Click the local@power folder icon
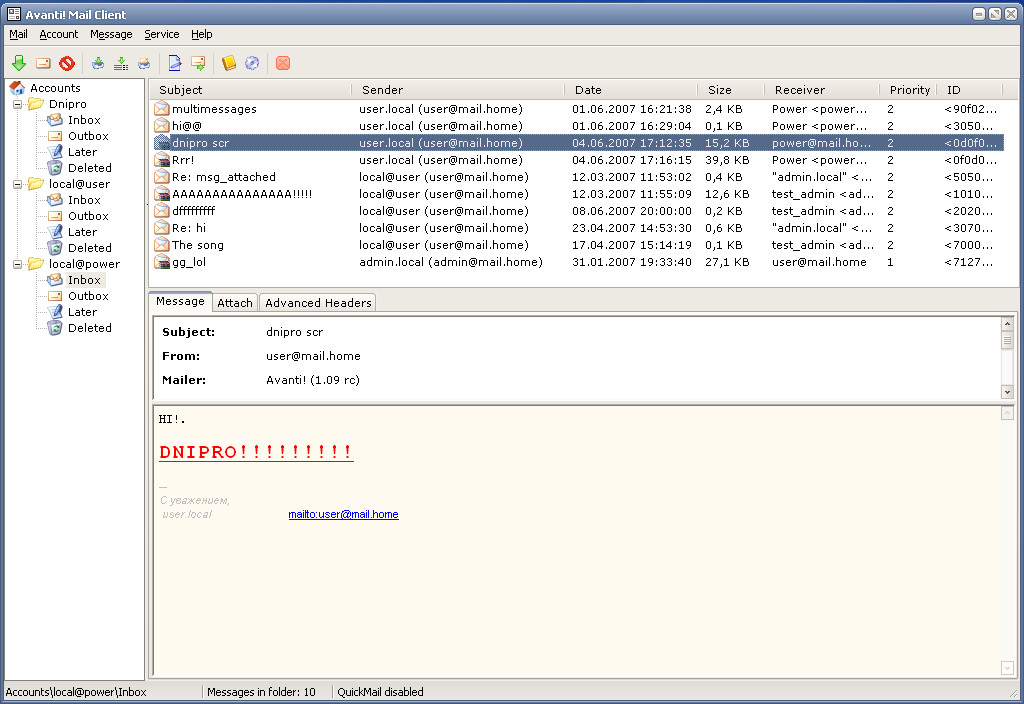The image size is (1024, 704). pos(36,264)
